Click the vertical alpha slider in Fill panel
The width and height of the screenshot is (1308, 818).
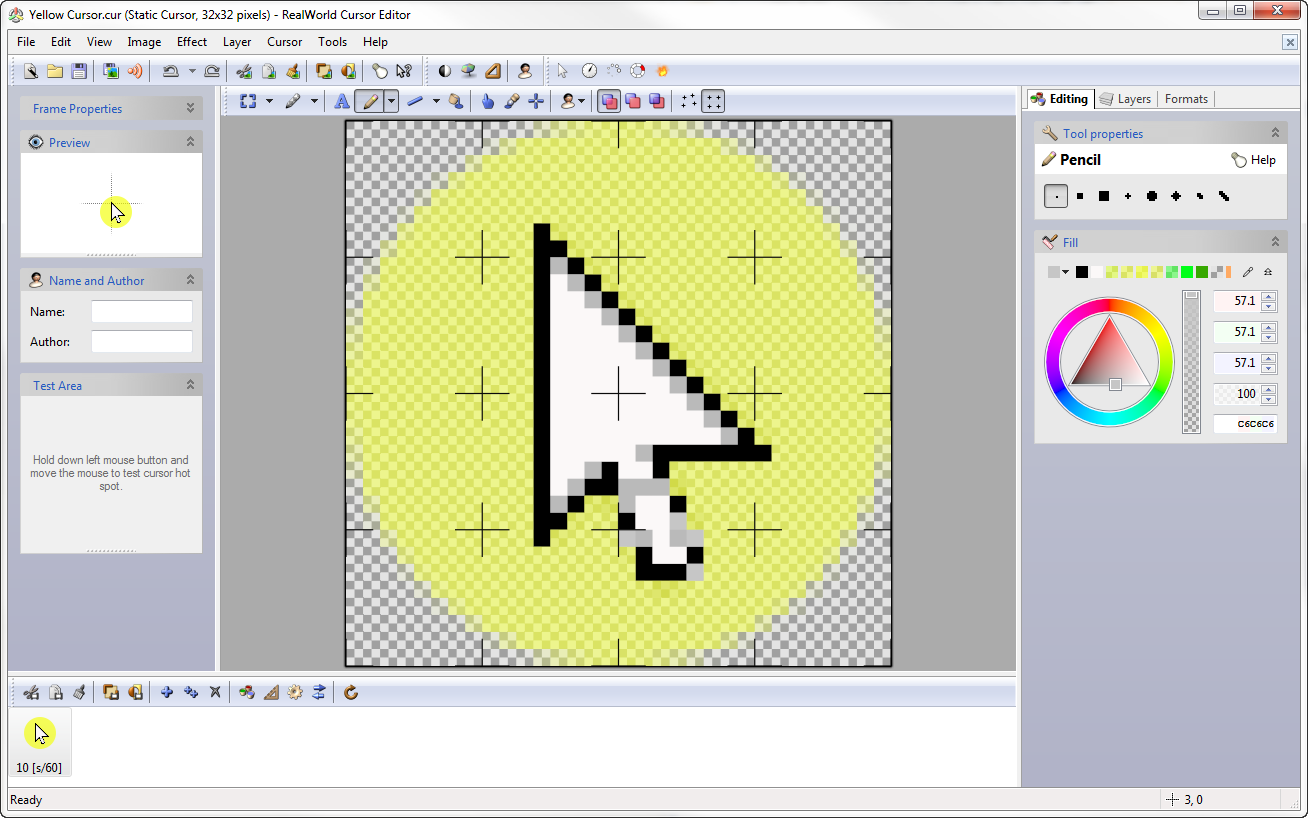pyautogui.click(x=1191, y=362)
